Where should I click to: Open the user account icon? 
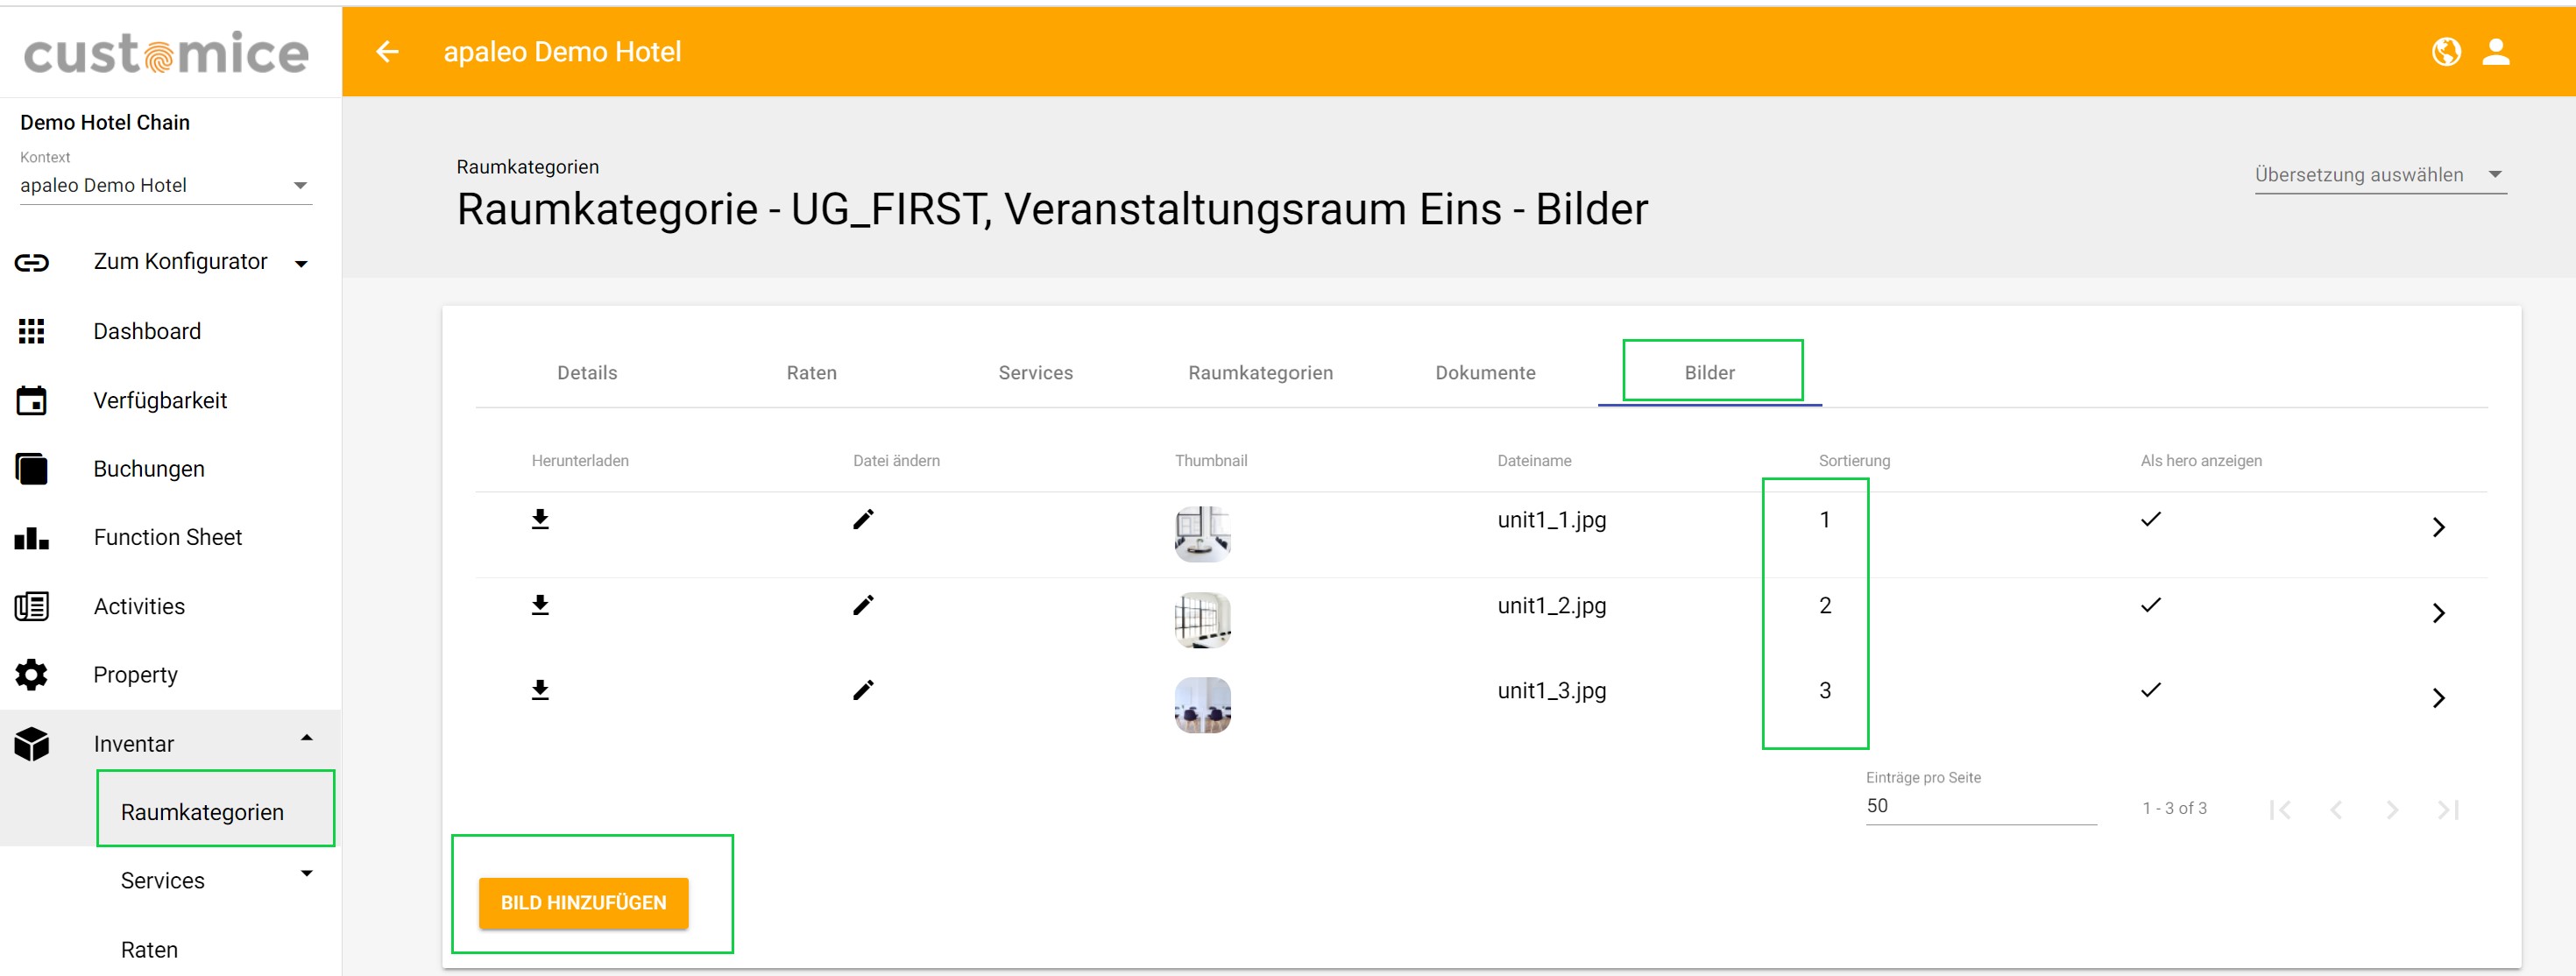tap(2496, 52)
